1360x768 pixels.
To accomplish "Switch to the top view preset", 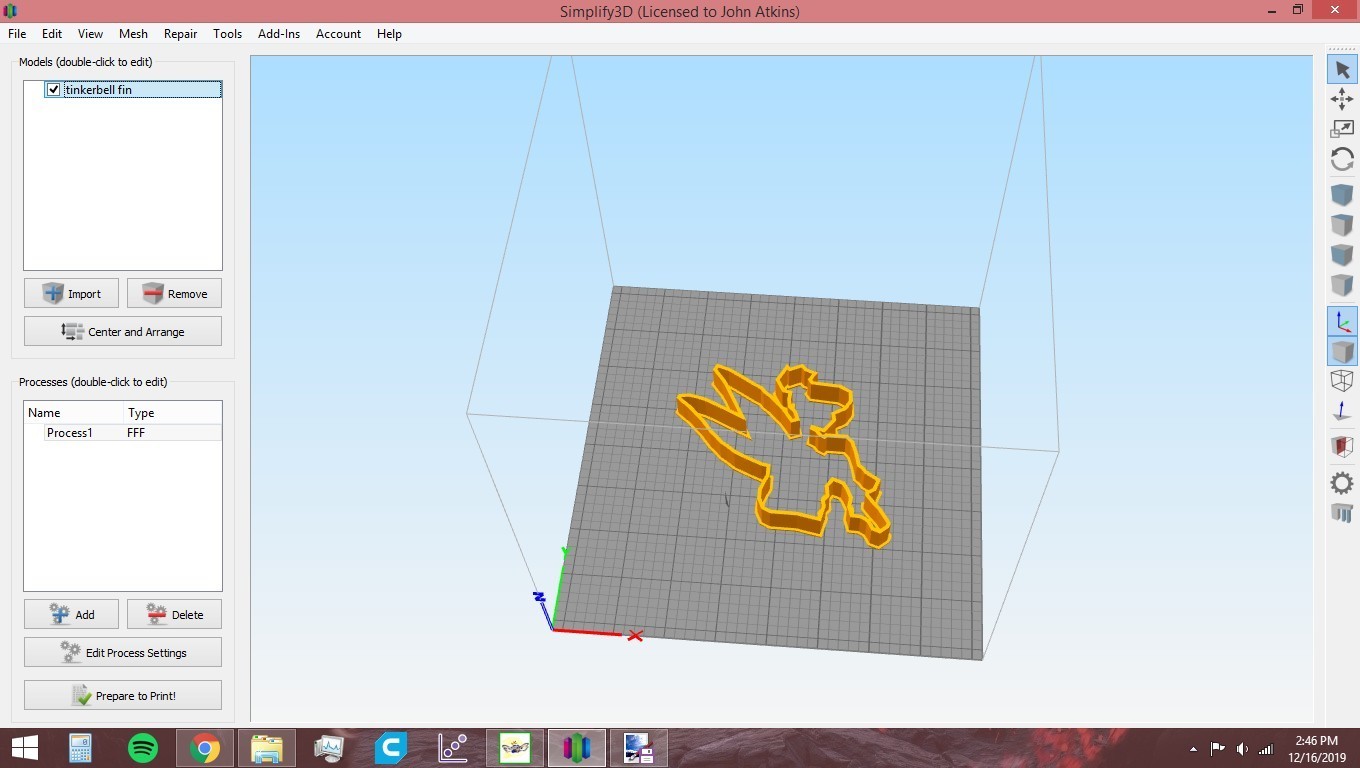I will pyautogui.click(x=1342, y=224).
